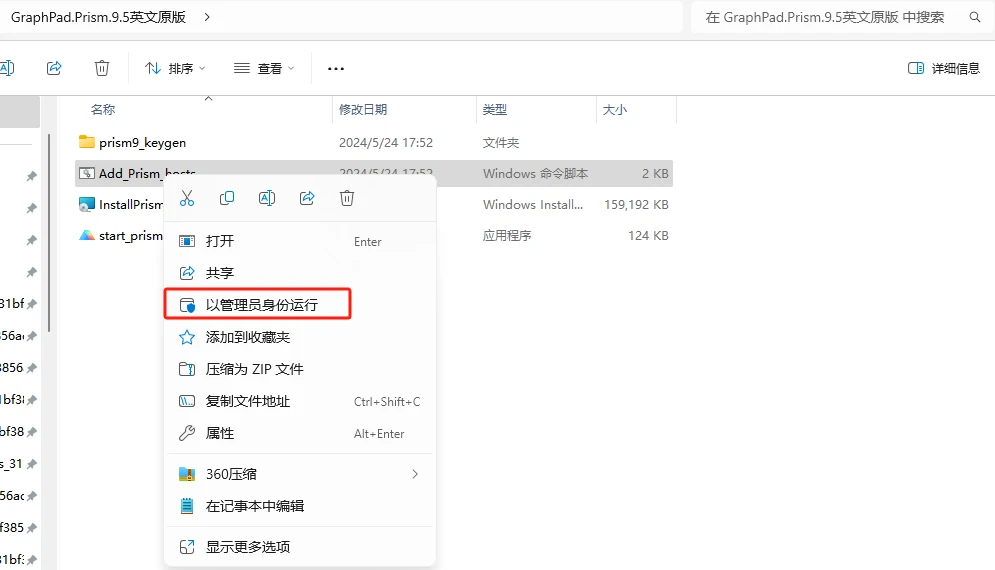
Task: Click the search magnifier icon
Action: pos(975,17)
